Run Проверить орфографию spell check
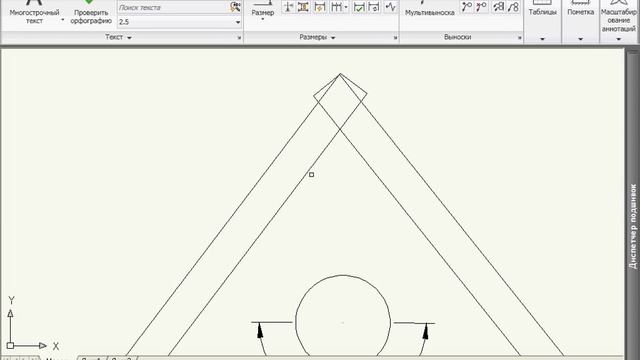 (x=91, y=12)
